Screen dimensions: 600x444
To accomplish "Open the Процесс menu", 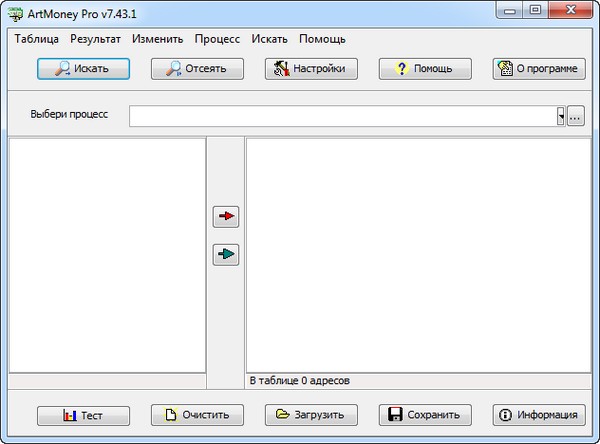I will [x=217, y=39].
